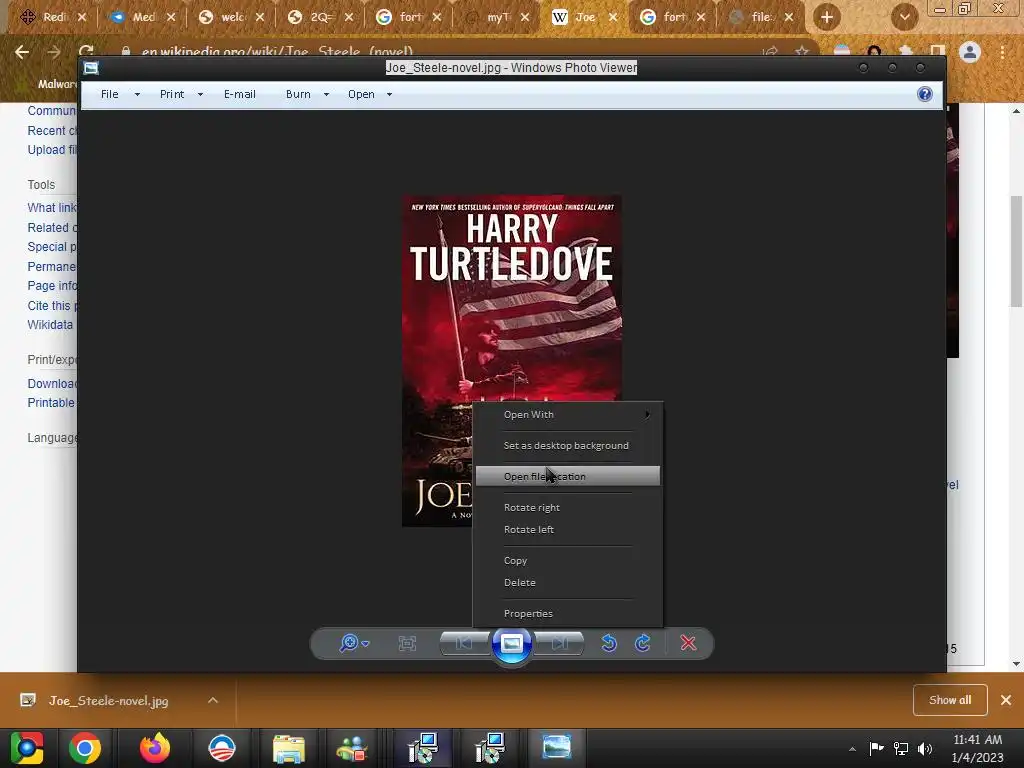Screen dimensions: 1024x768
Task: Open the Open menu in toolbar
Action: [361, 94]
